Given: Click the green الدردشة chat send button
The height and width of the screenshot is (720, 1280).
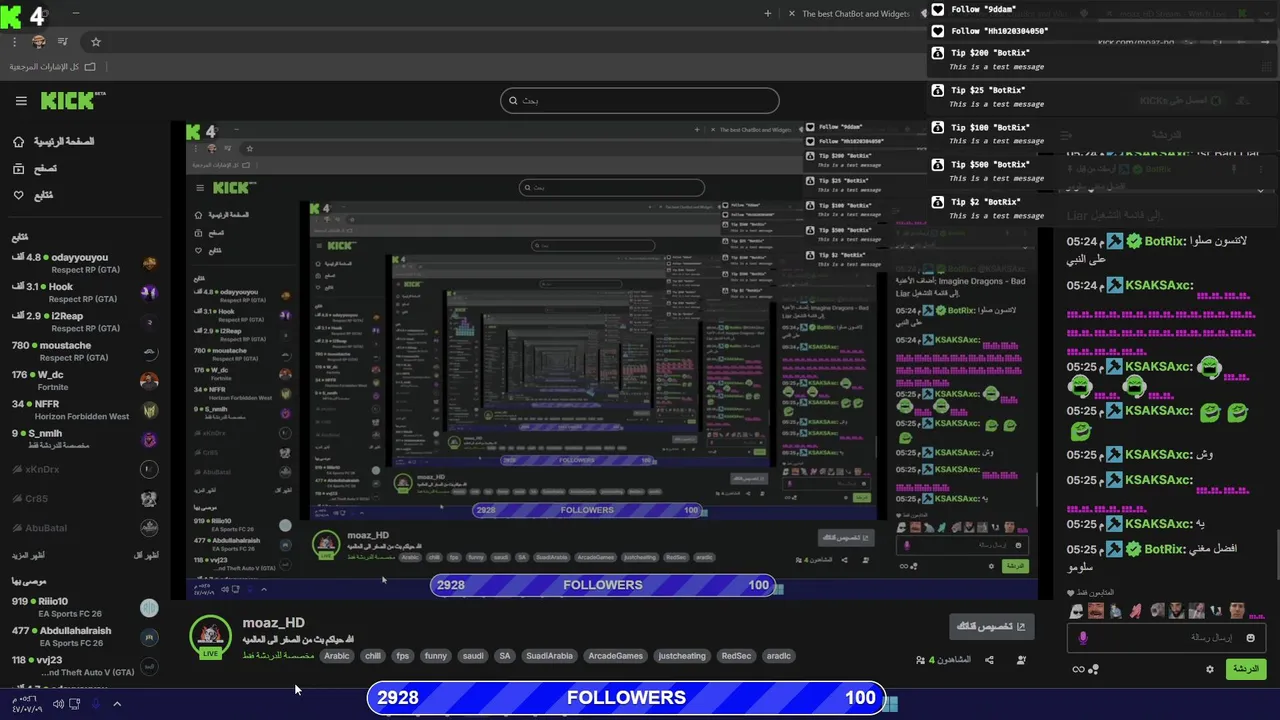Looking at the screenshot, I should click(x=1246, y=669).
